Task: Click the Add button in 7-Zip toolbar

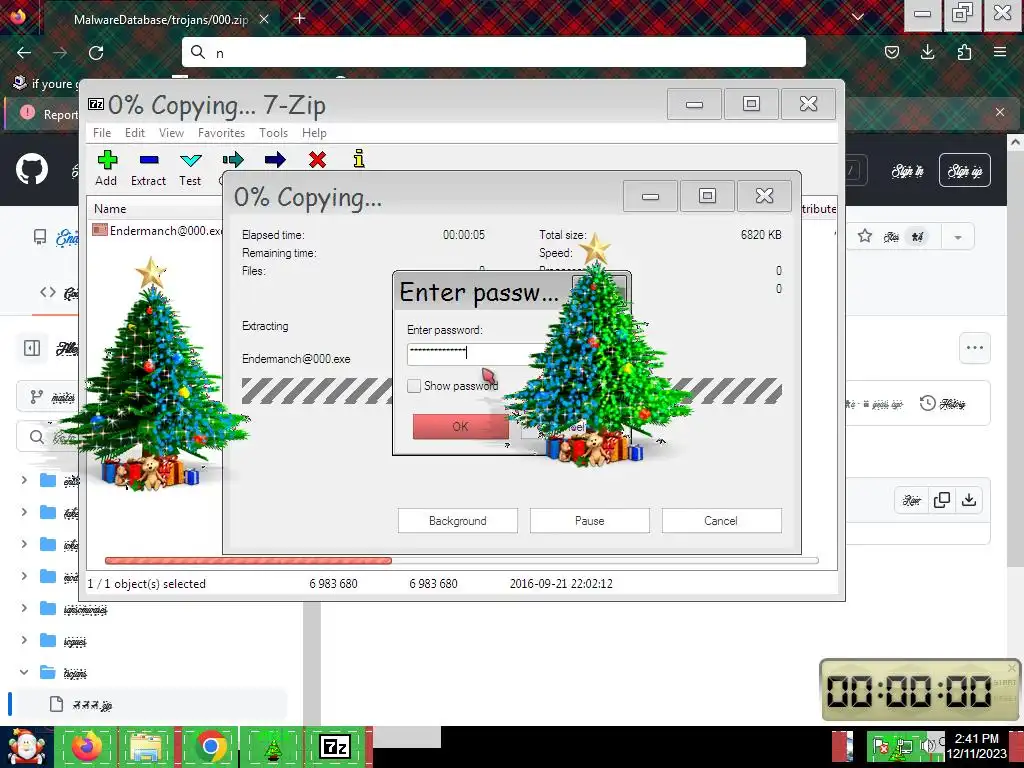Action: point(106,168)
